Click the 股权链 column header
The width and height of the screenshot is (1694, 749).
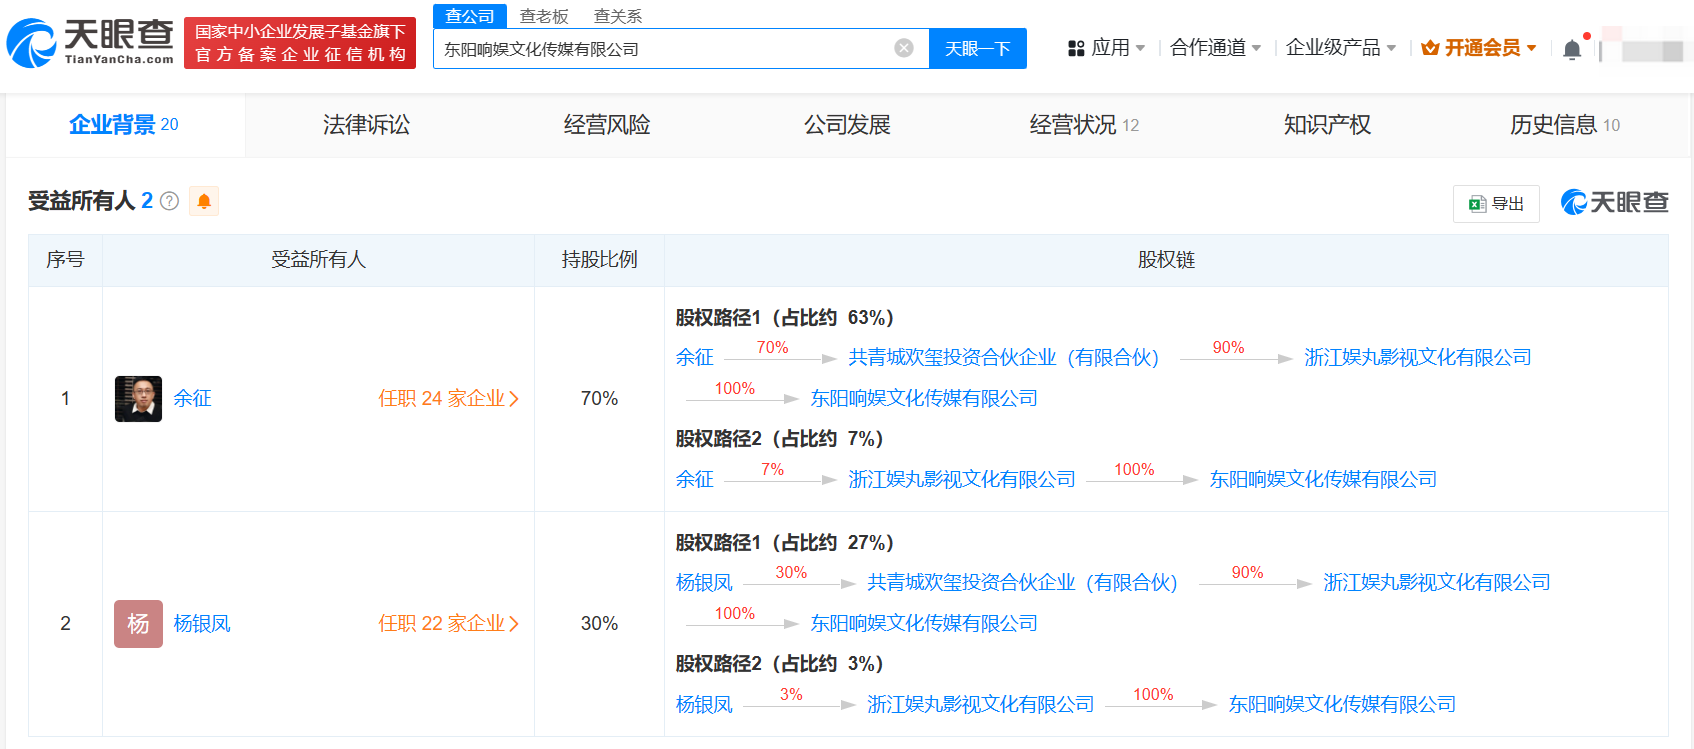[x=1166, y=260]
